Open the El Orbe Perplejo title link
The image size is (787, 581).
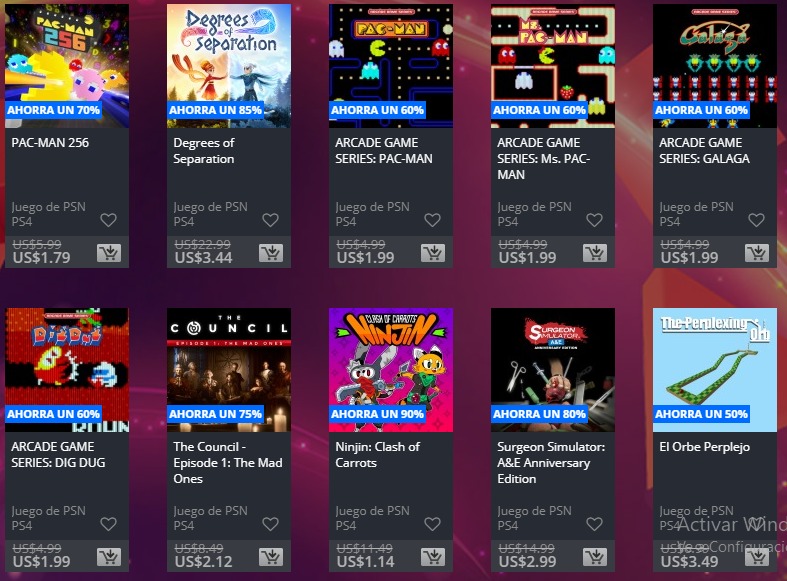pyautogui.click(x=705, y=447)
